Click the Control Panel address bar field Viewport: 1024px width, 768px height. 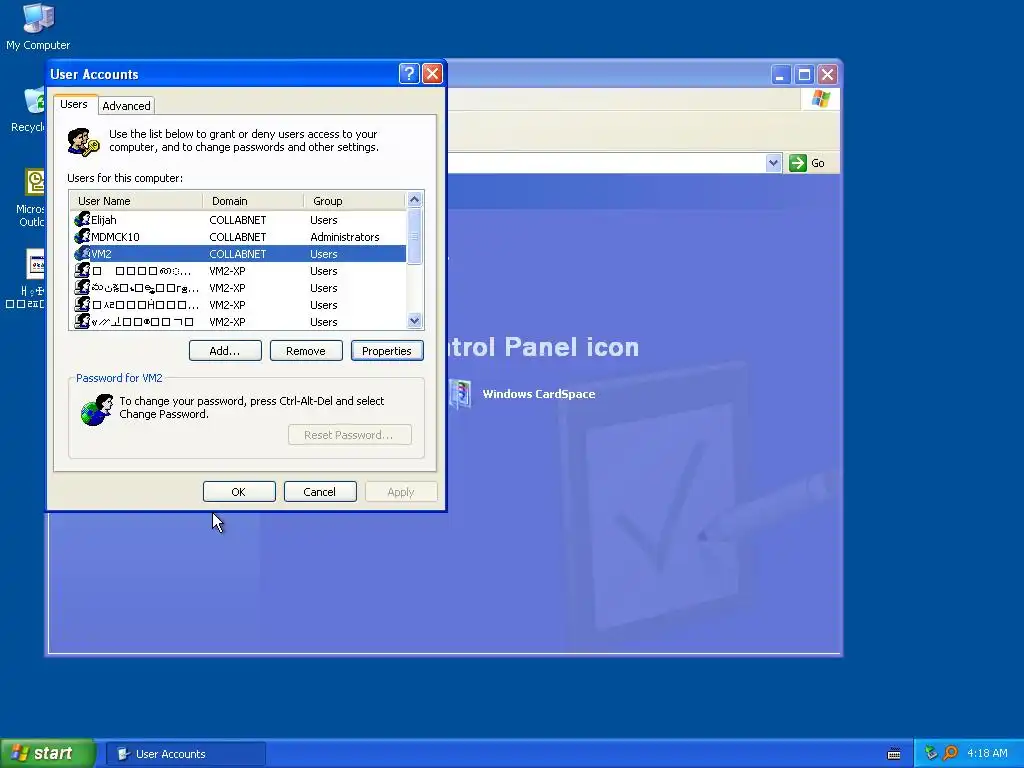click(605, 163)
